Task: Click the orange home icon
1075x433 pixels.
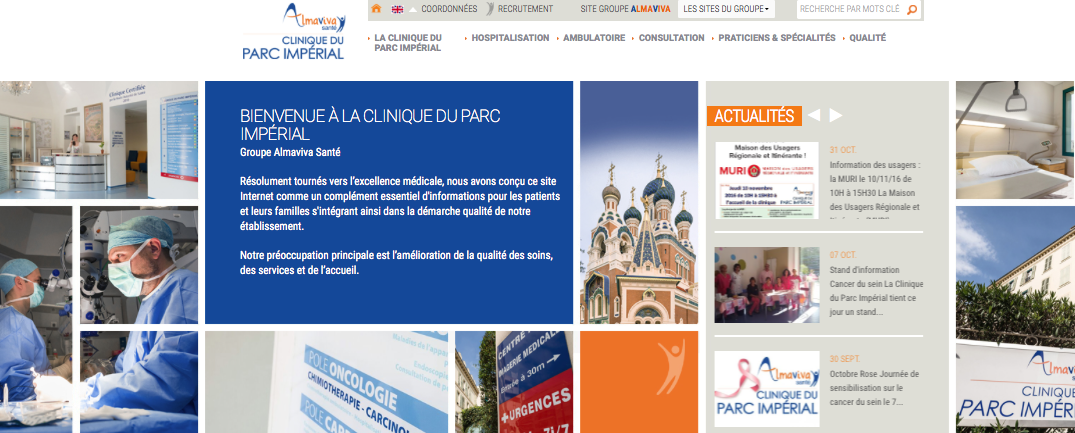Action: (376, 9)
